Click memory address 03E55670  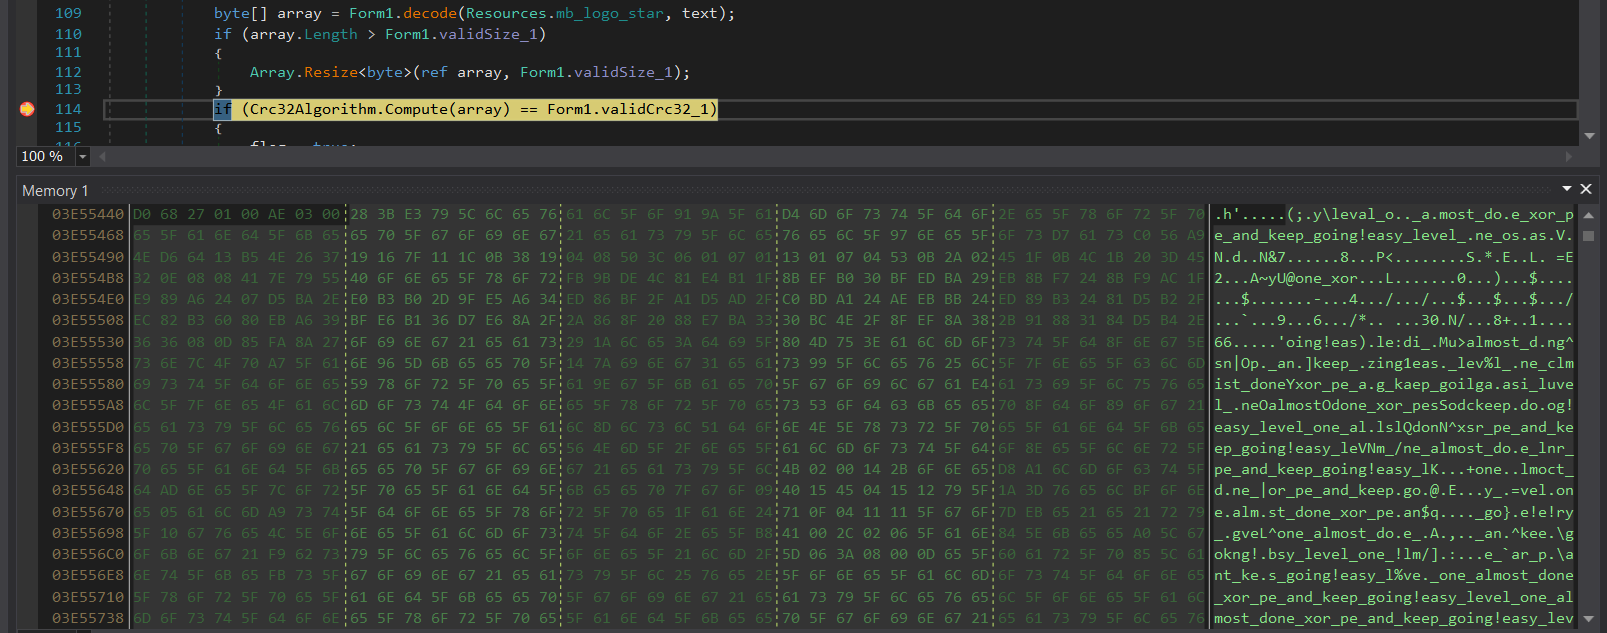(x=88, y=512)
